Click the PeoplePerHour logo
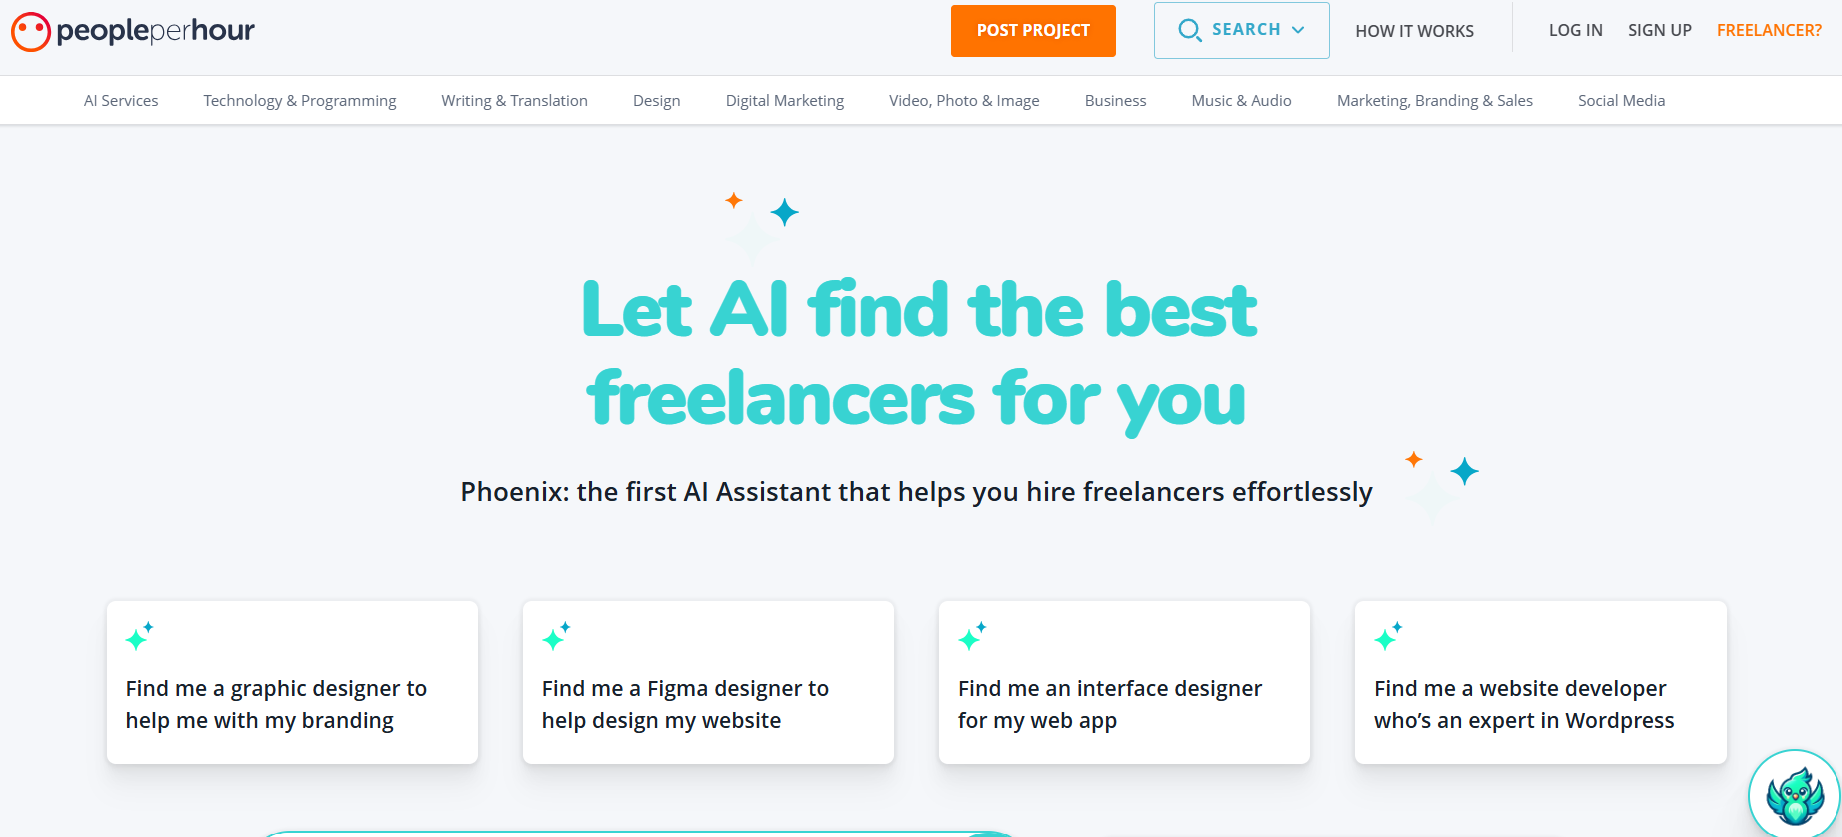 (x=133, y=31)
